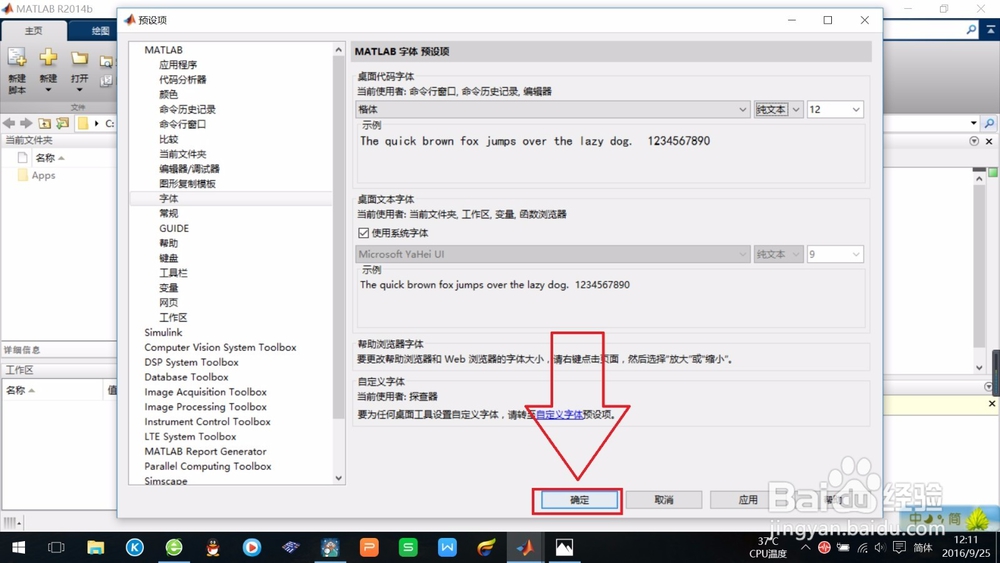Open the 纯文本 style dropdown for code font
Screen dimensions: 1000x563
tap(778, 110)
